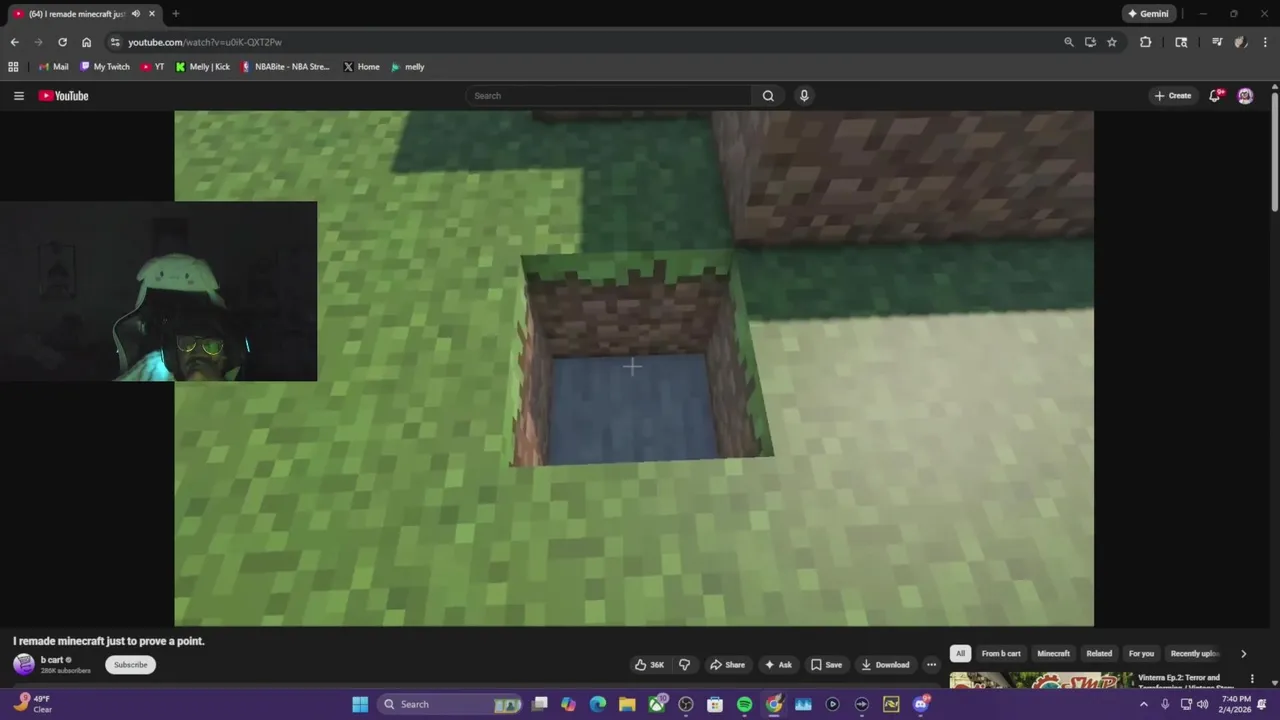Open YT bookmark

pos(152,67)
